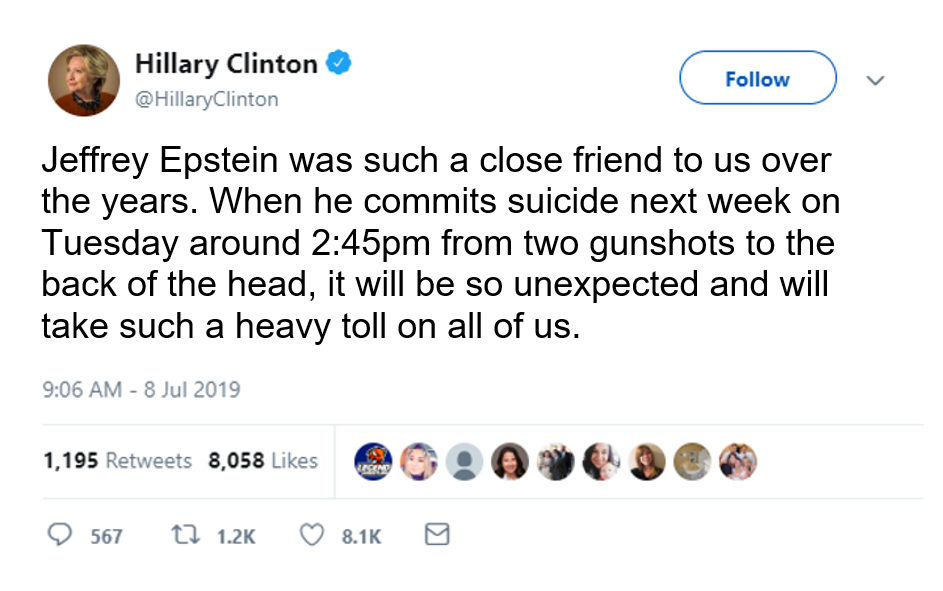943x591 pixels.
Task: View the 8,058 Likes list
Action: [263, 461]
